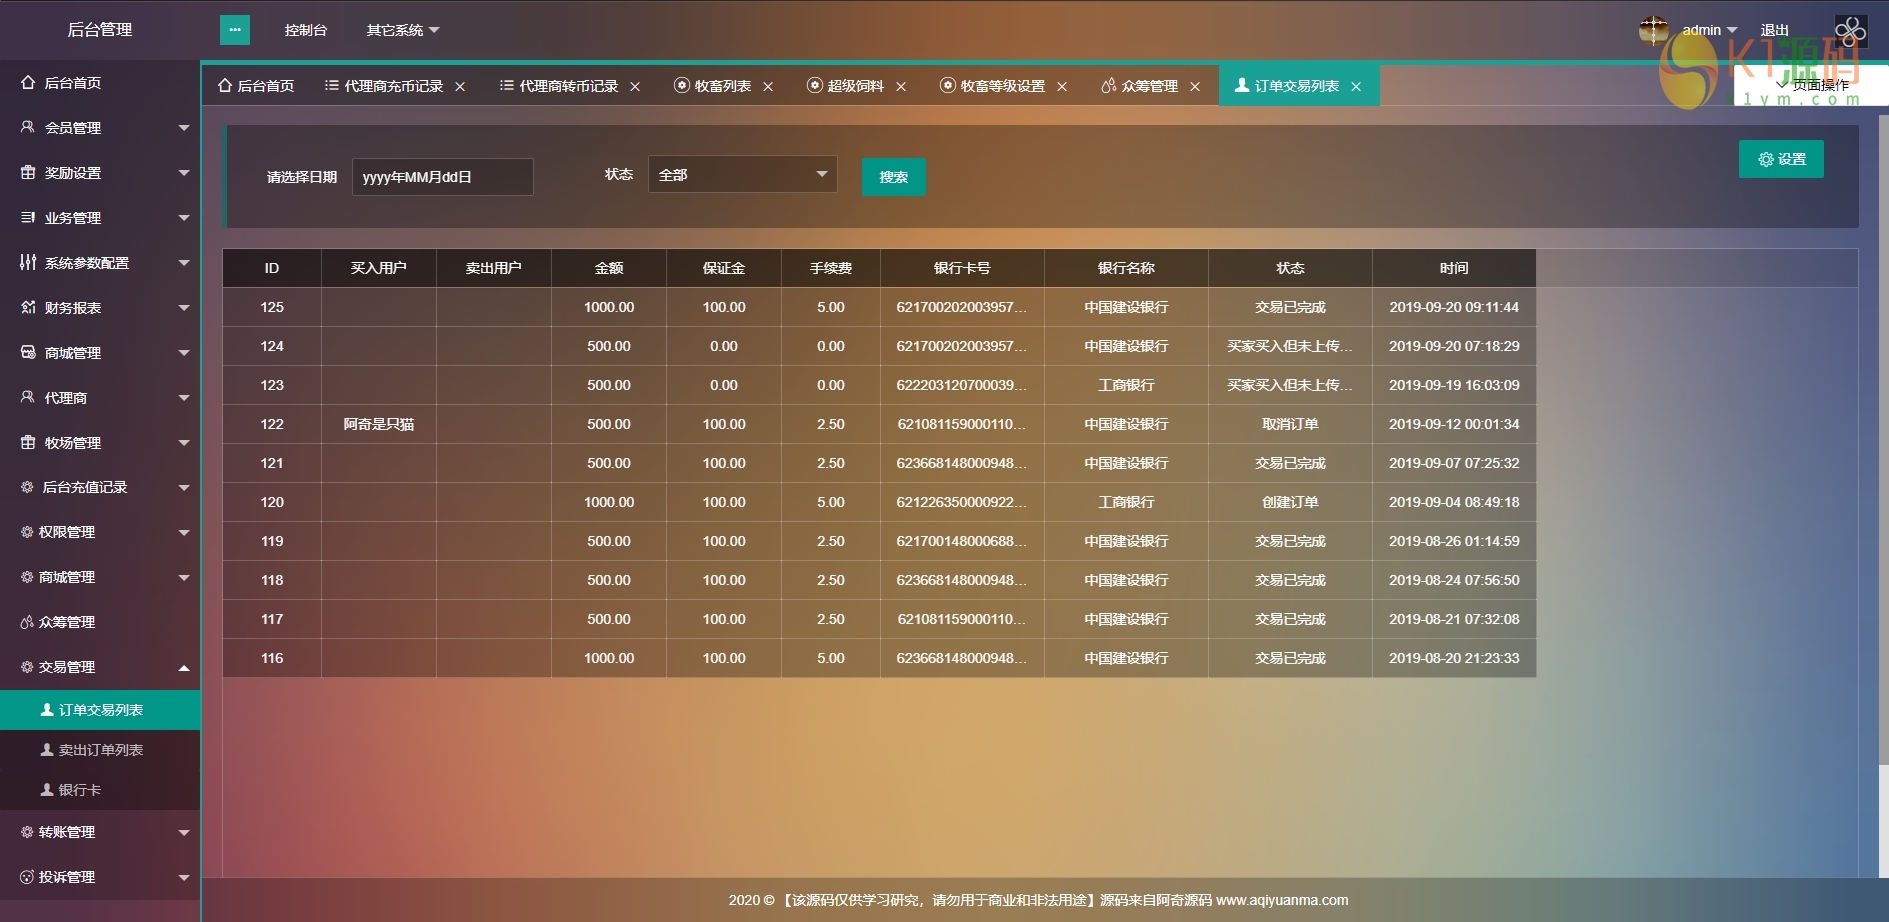Expand 会员管理 sidebar menu
This screenshot has width=1889, height=922.
tap(100, 128)
